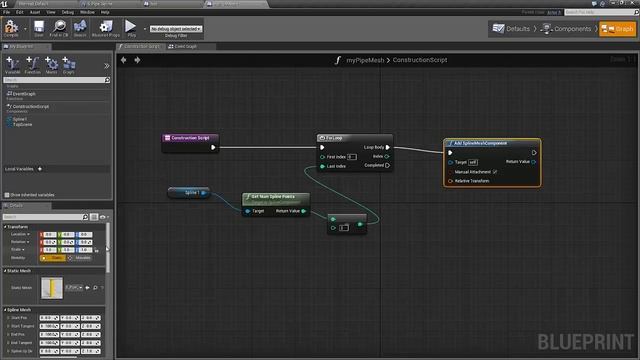This screenshot has height=360, width=640.
Task: Open the File menu
Action: coord(7,12)
